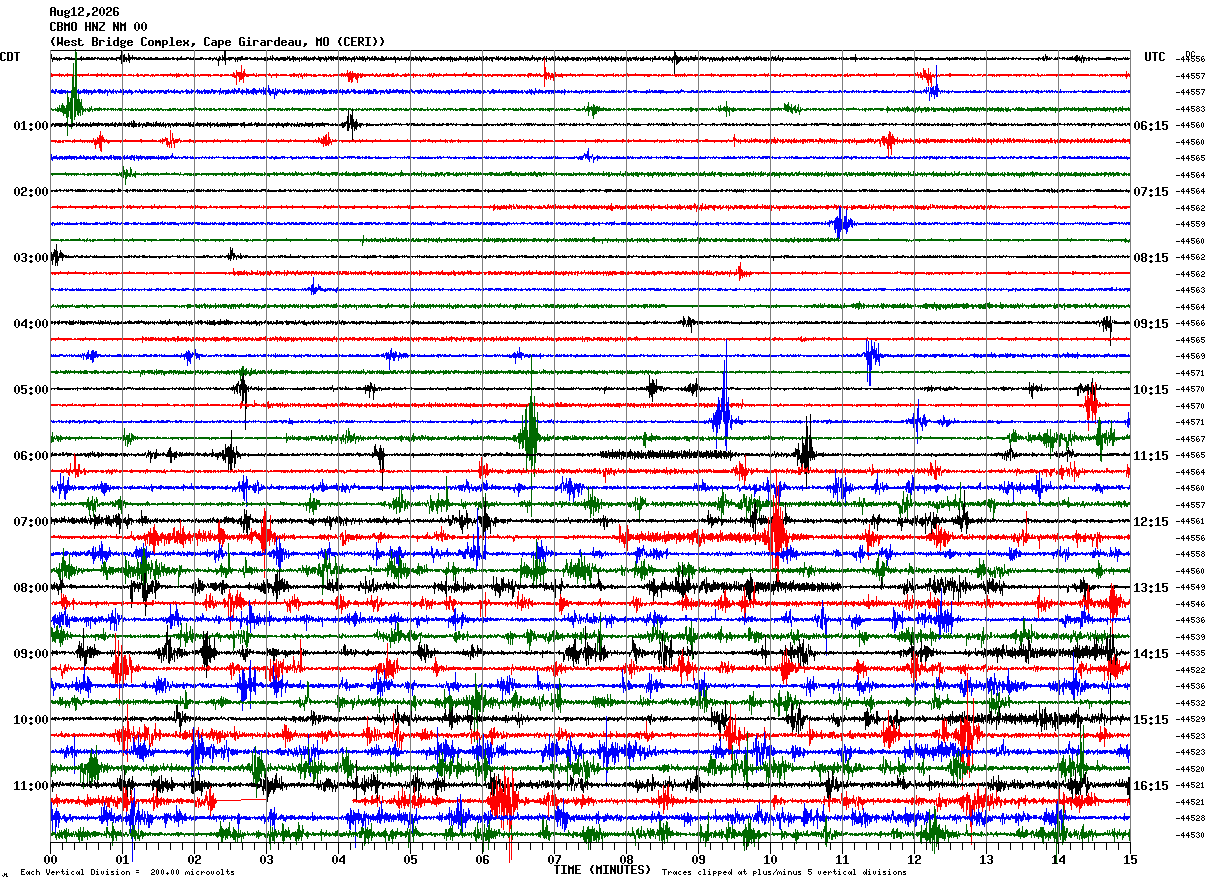Click the DC offset value '-44563'
Viewport: 1210px width, 886px height.
1190,290
